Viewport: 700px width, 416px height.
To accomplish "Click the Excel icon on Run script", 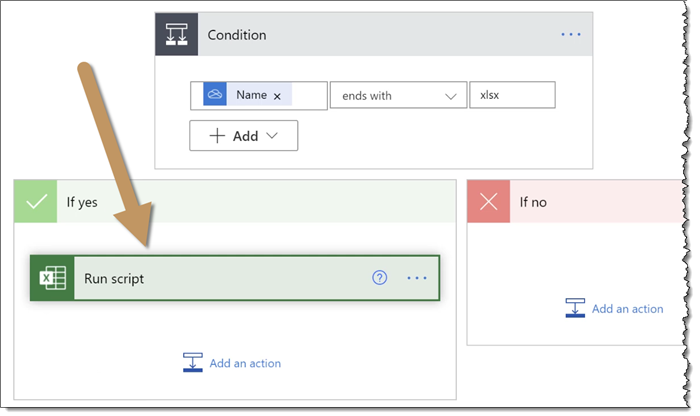I will click(52, 278).
